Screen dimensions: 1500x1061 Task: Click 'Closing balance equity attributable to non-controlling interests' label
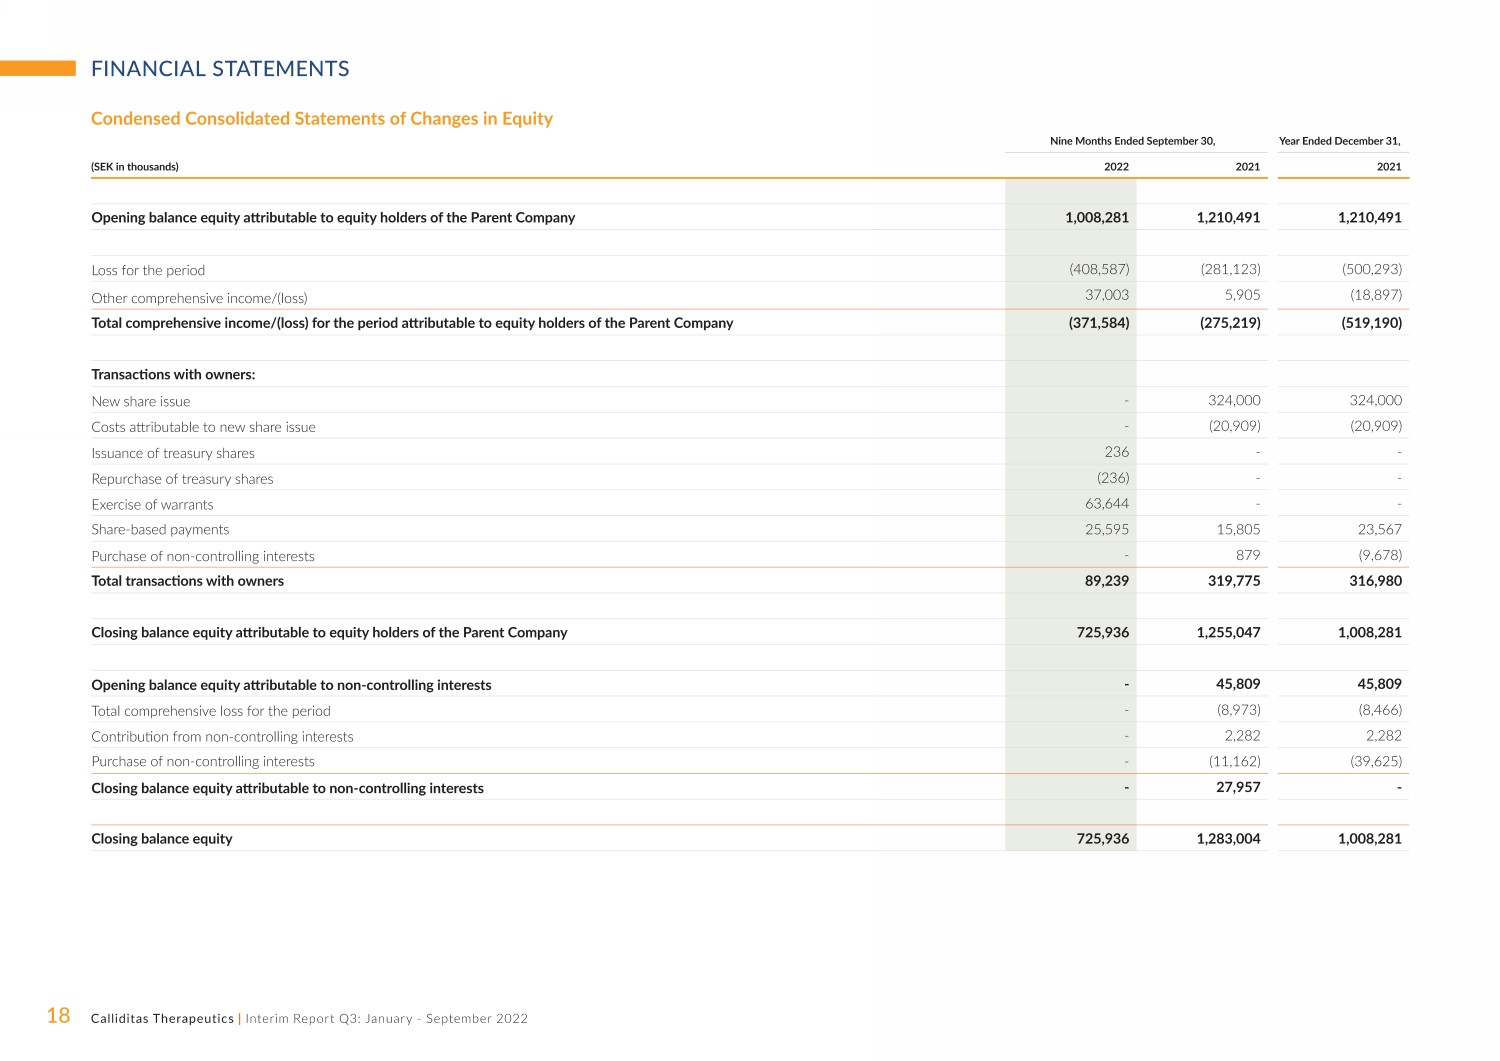point(287,788)
